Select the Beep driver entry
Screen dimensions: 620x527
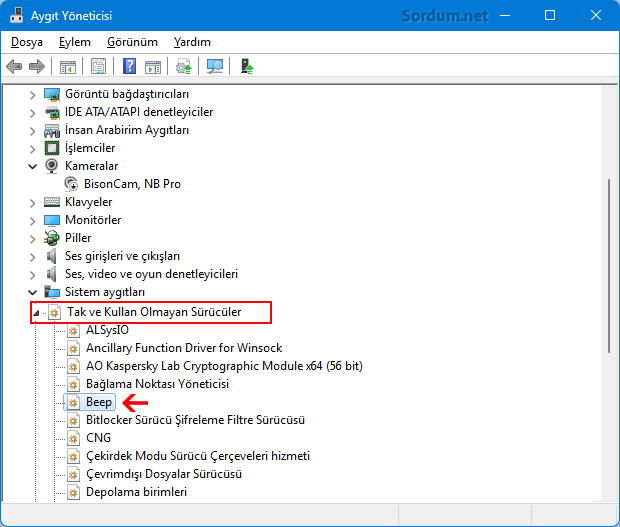tap(99, 402)
